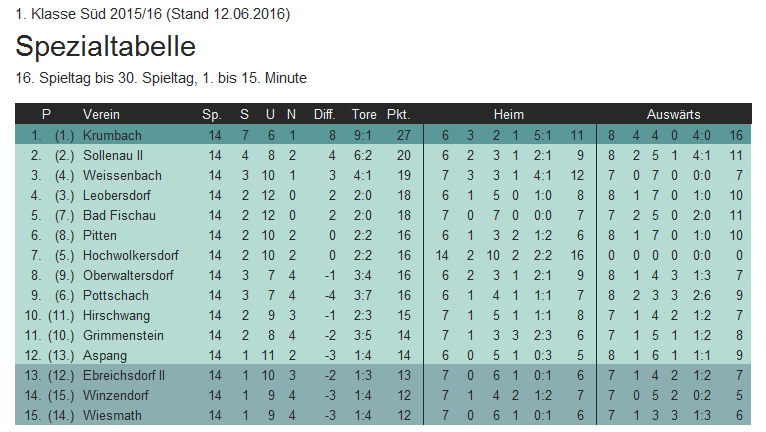Select Grimmenstein in the standings
This screenshot has width=766, height=432.
point(123,335)
